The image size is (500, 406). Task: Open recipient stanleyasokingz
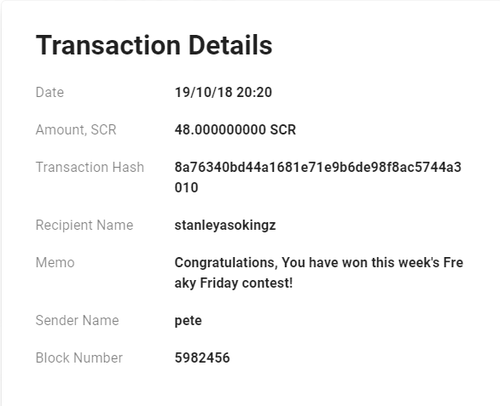[225, 225]
